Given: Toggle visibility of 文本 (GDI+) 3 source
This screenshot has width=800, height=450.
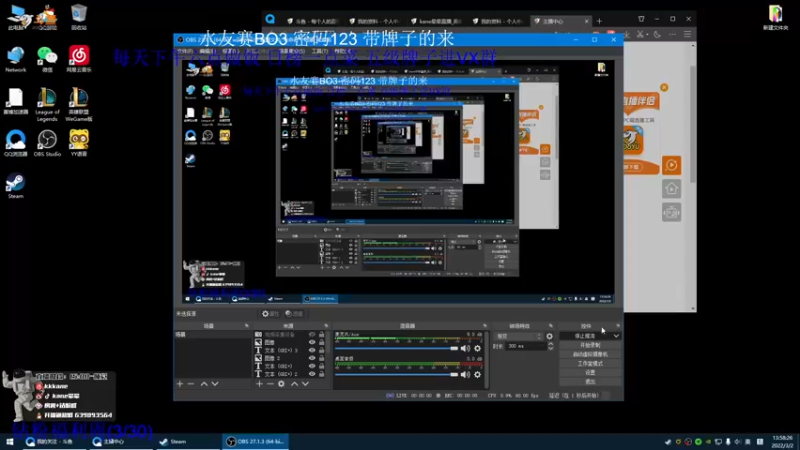Looking at the screenshot, I should 312,350.
